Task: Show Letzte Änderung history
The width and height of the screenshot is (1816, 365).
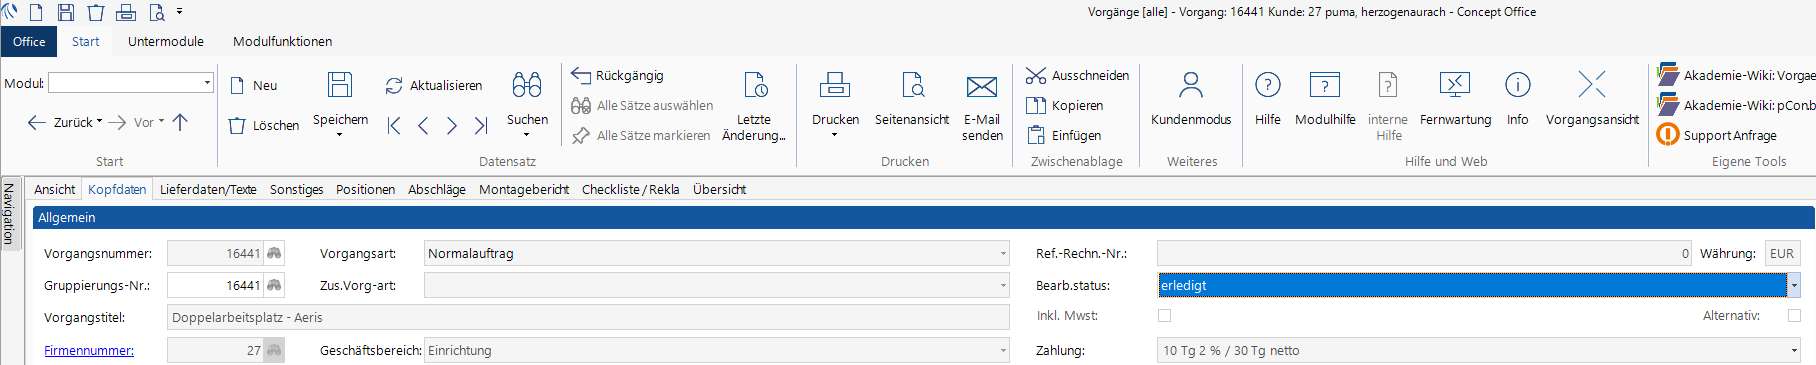Action: coord(755,85)
